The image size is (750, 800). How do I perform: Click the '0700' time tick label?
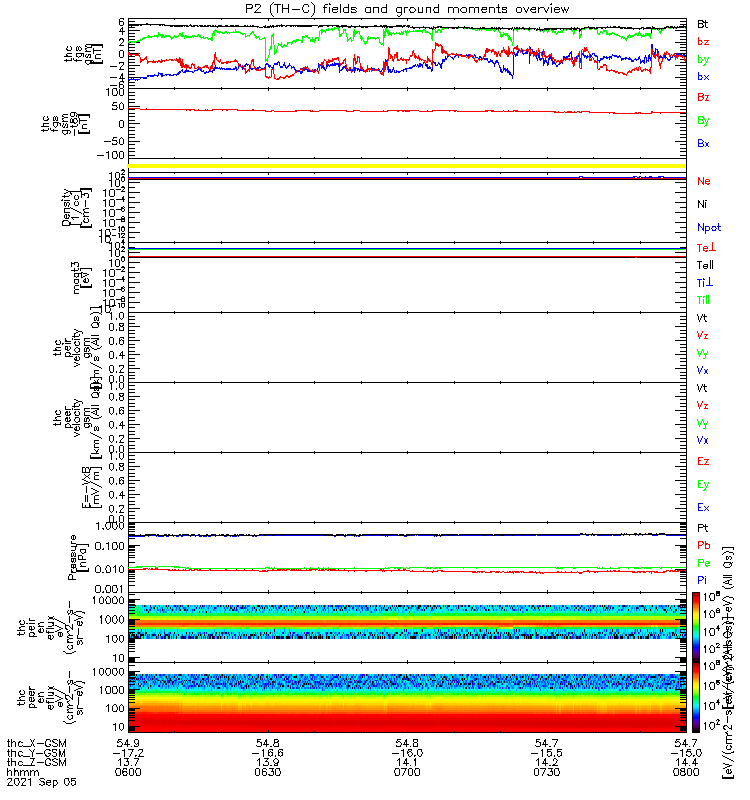(x=407, y=772)
